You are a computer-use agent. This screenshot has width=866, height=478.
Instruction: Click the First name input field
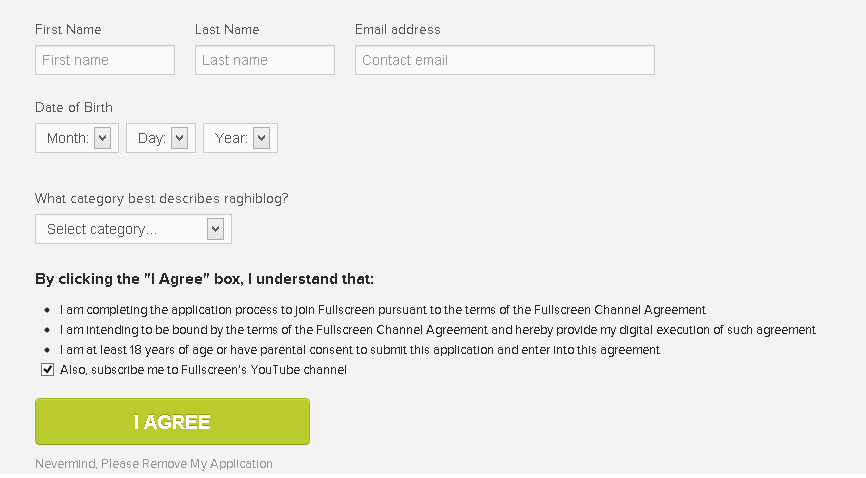pyautogui.click(x=104, y=60)
